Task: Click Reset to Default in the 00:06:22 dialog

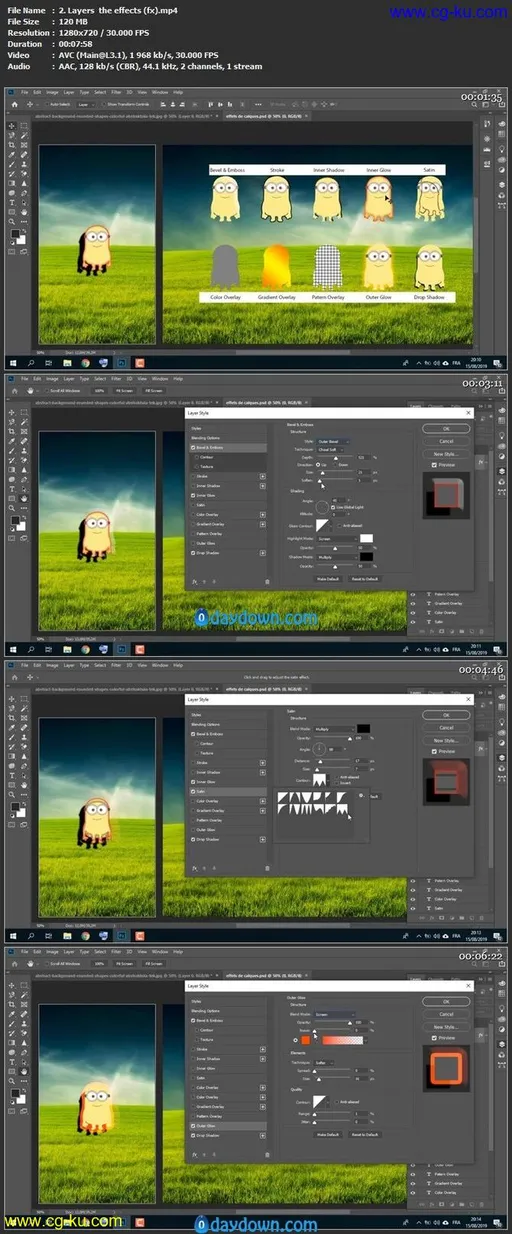Action: pos(366,1133)
